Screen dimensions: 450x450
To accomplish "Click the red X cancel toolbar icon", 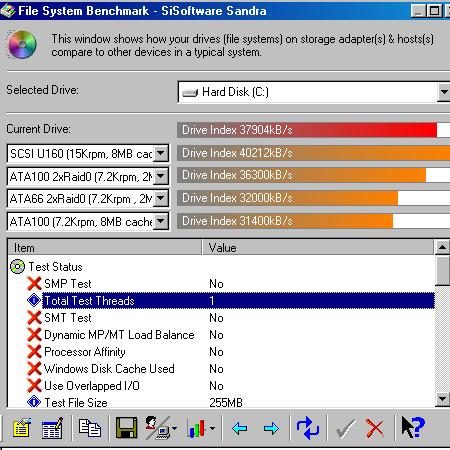I will click(x=375, y=428).
